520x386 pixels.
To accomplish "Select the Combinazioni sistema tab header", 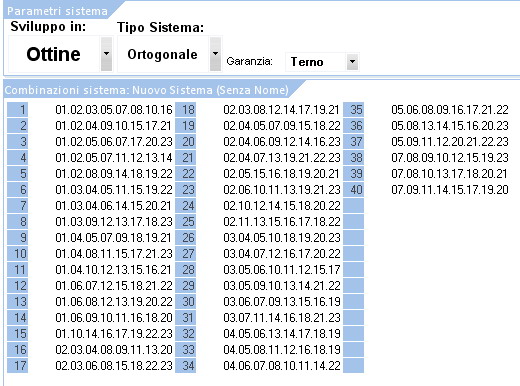I will coord(147,90).
